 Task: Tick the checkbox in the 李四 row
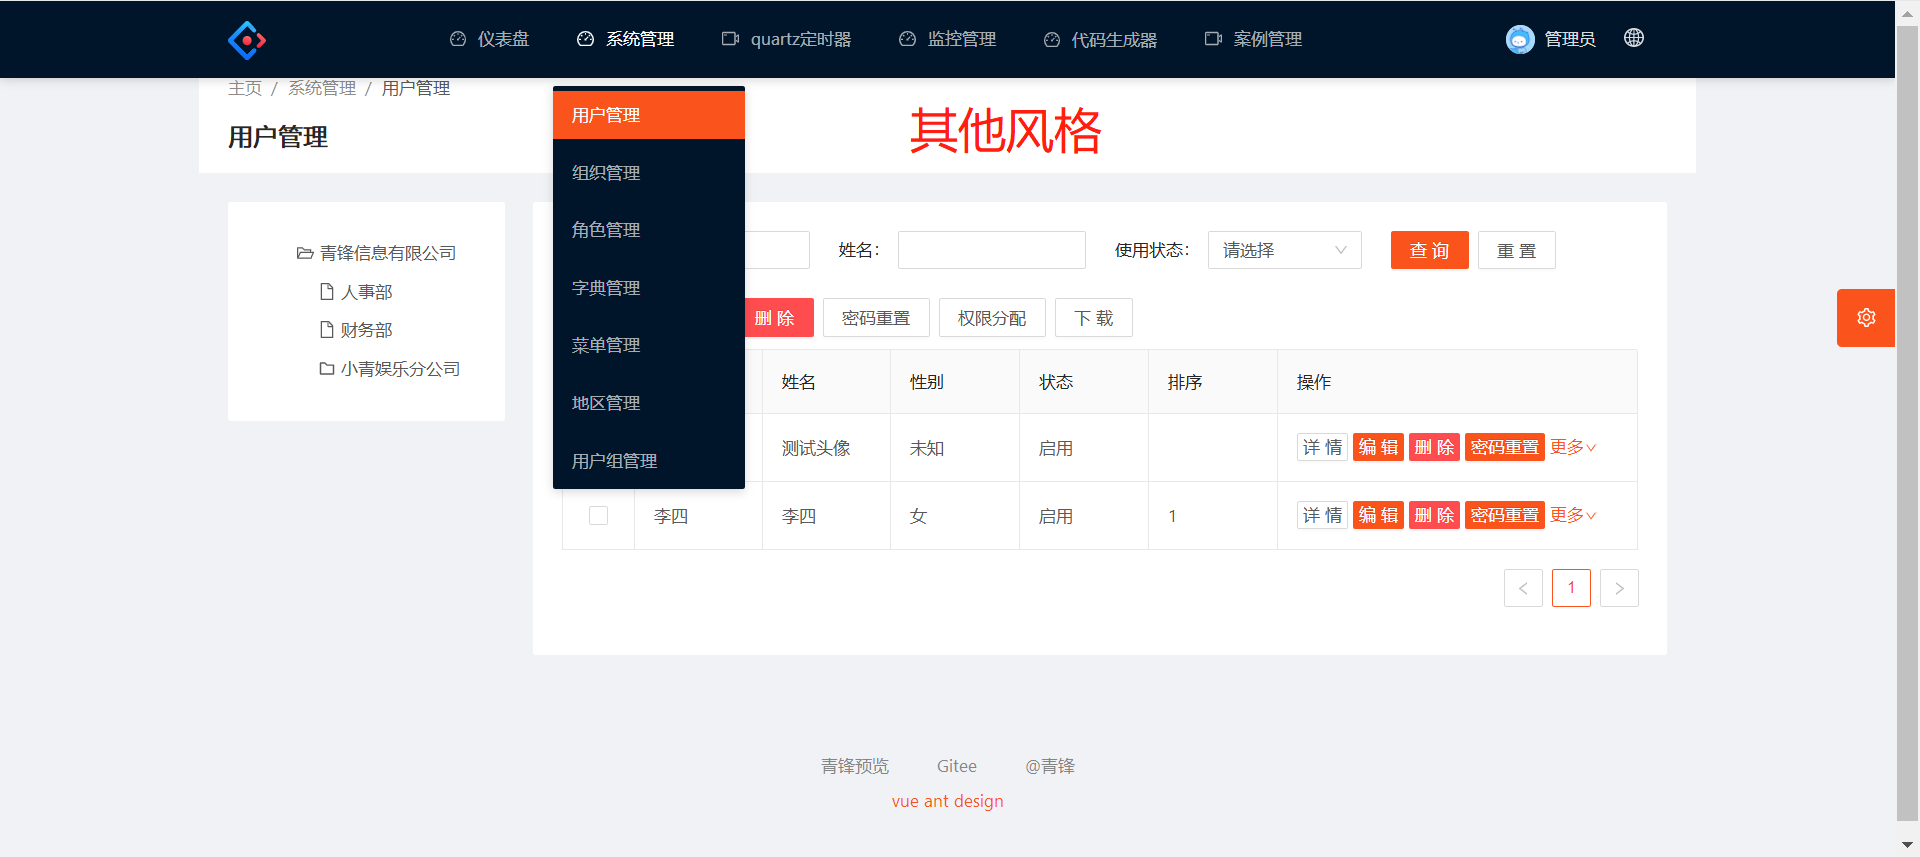[x=598, y=515]
